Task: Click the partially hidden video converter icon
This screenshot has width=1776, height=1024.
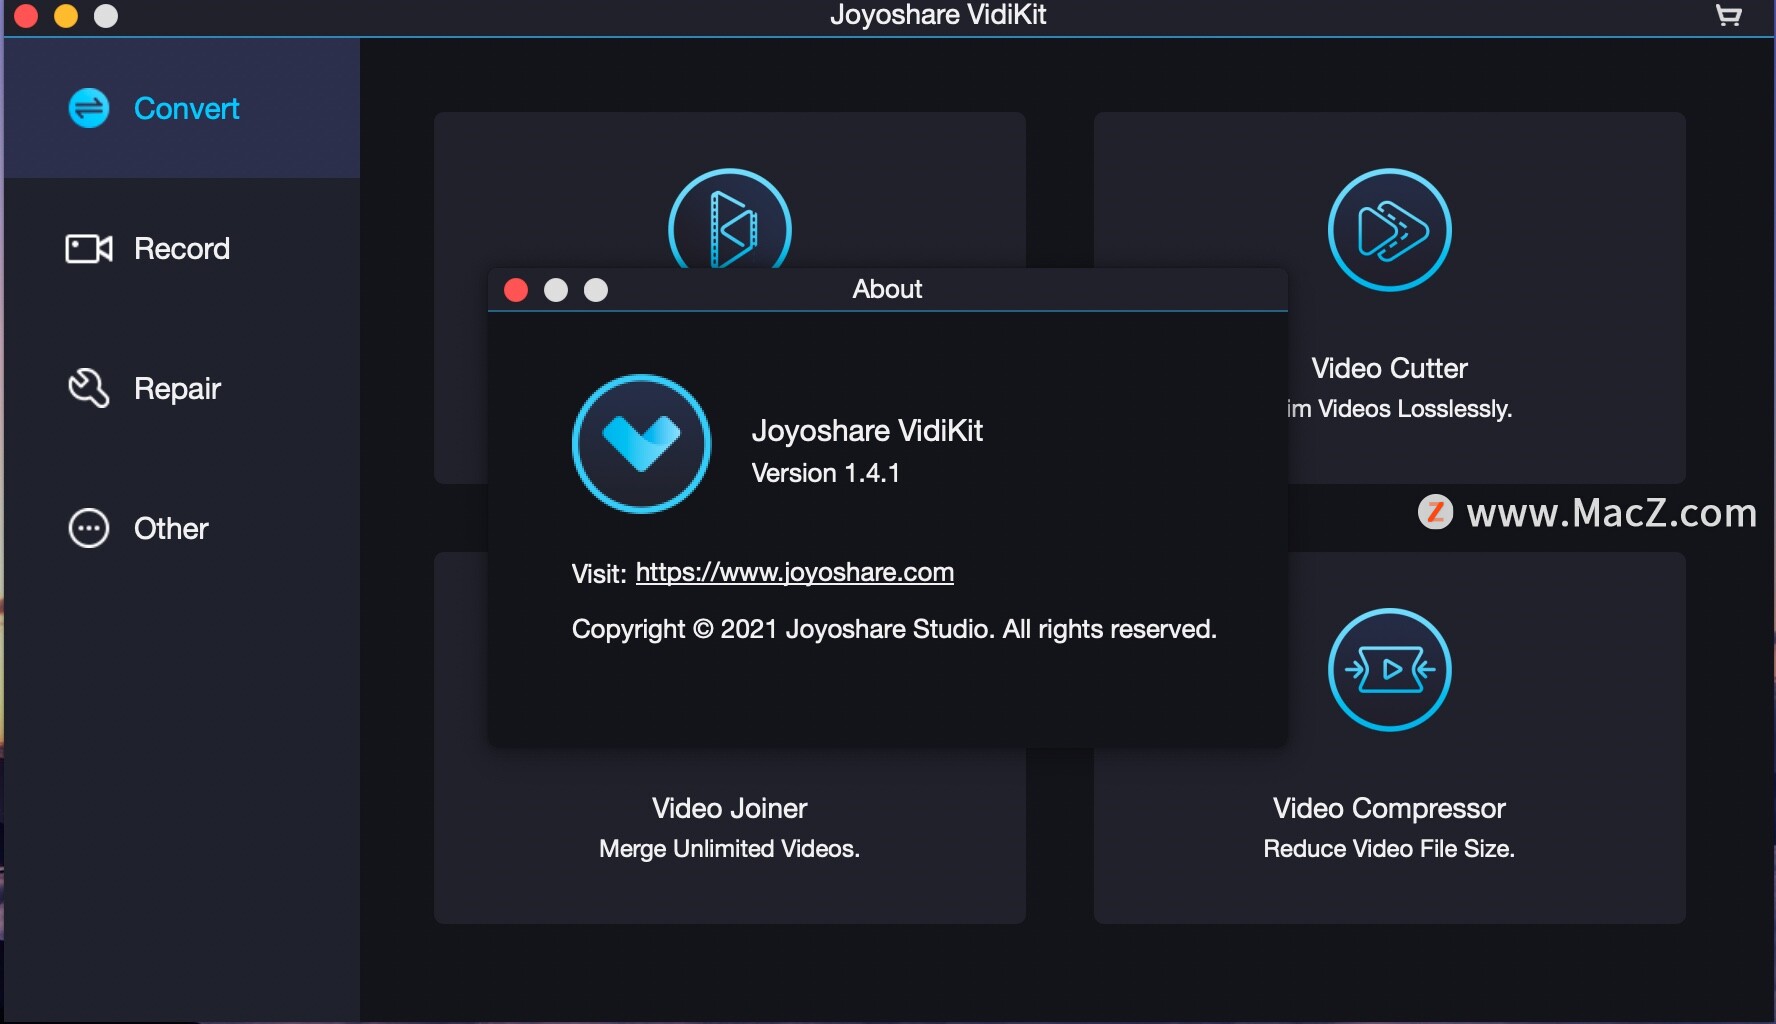Action: pos(730,219)
